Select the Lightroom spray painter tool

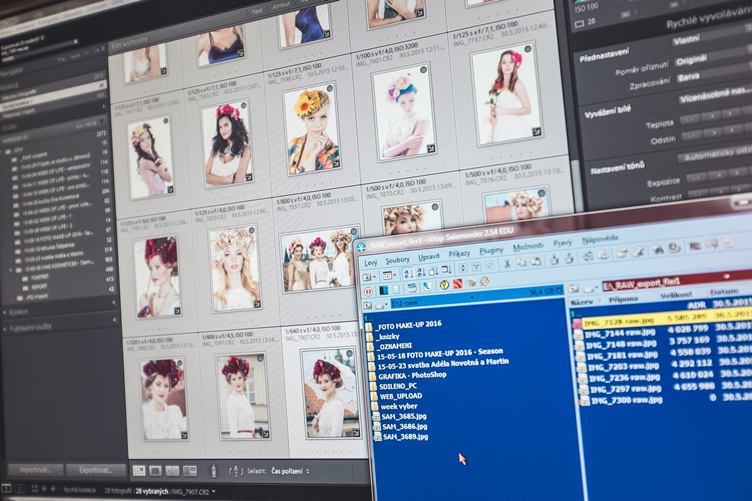click(x=213, y=471)
